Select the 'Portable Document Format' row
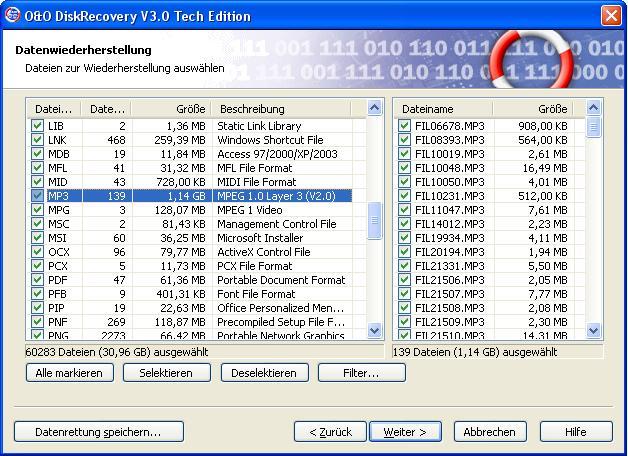Image resolution: width=628 pixels, height=456 pixels. tap(190, 280)
